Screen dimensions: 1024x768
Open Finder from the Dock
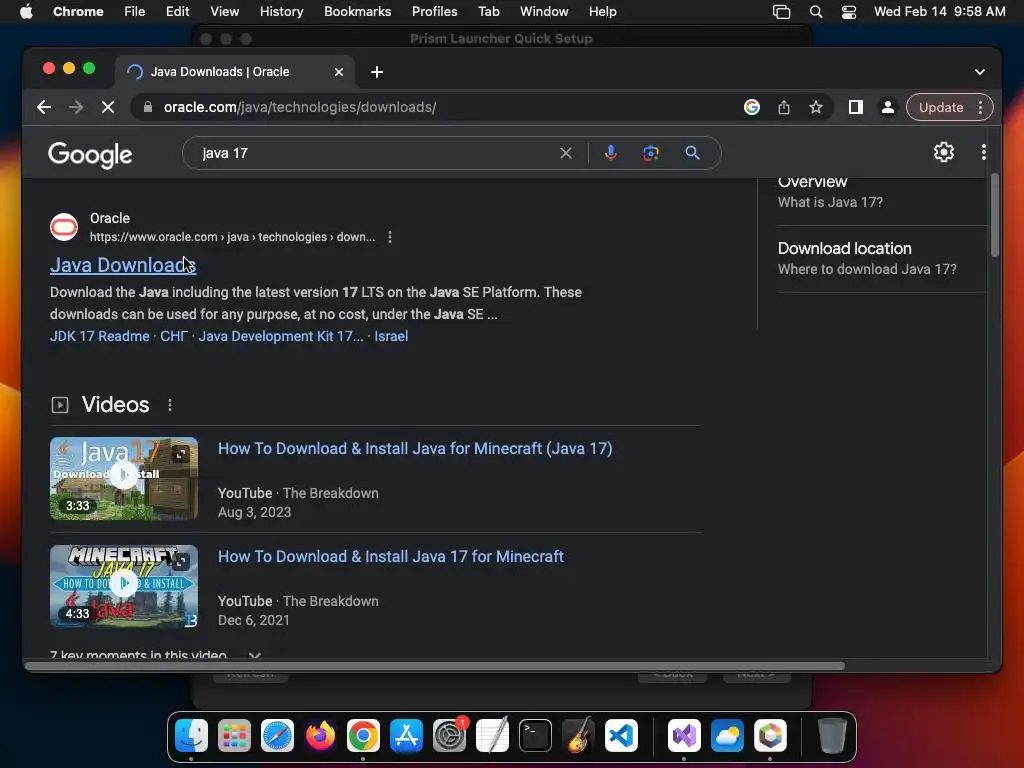[x=191, y=736]
